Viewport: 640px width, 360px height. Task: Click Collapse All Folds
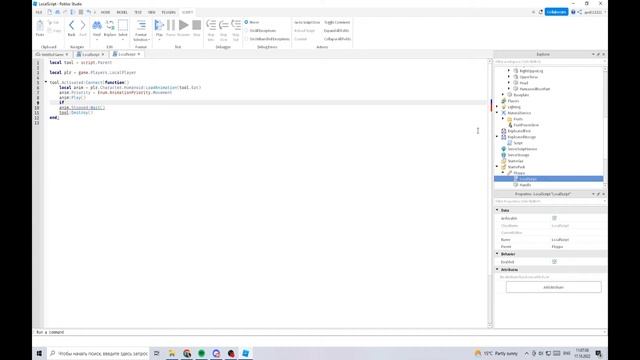[x=337, y=39]
